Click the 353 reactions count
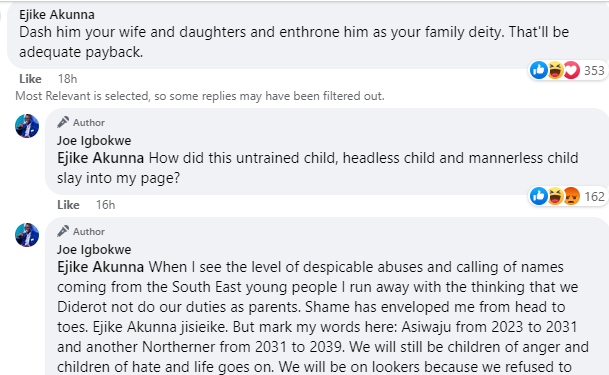 tap(594, 71)
